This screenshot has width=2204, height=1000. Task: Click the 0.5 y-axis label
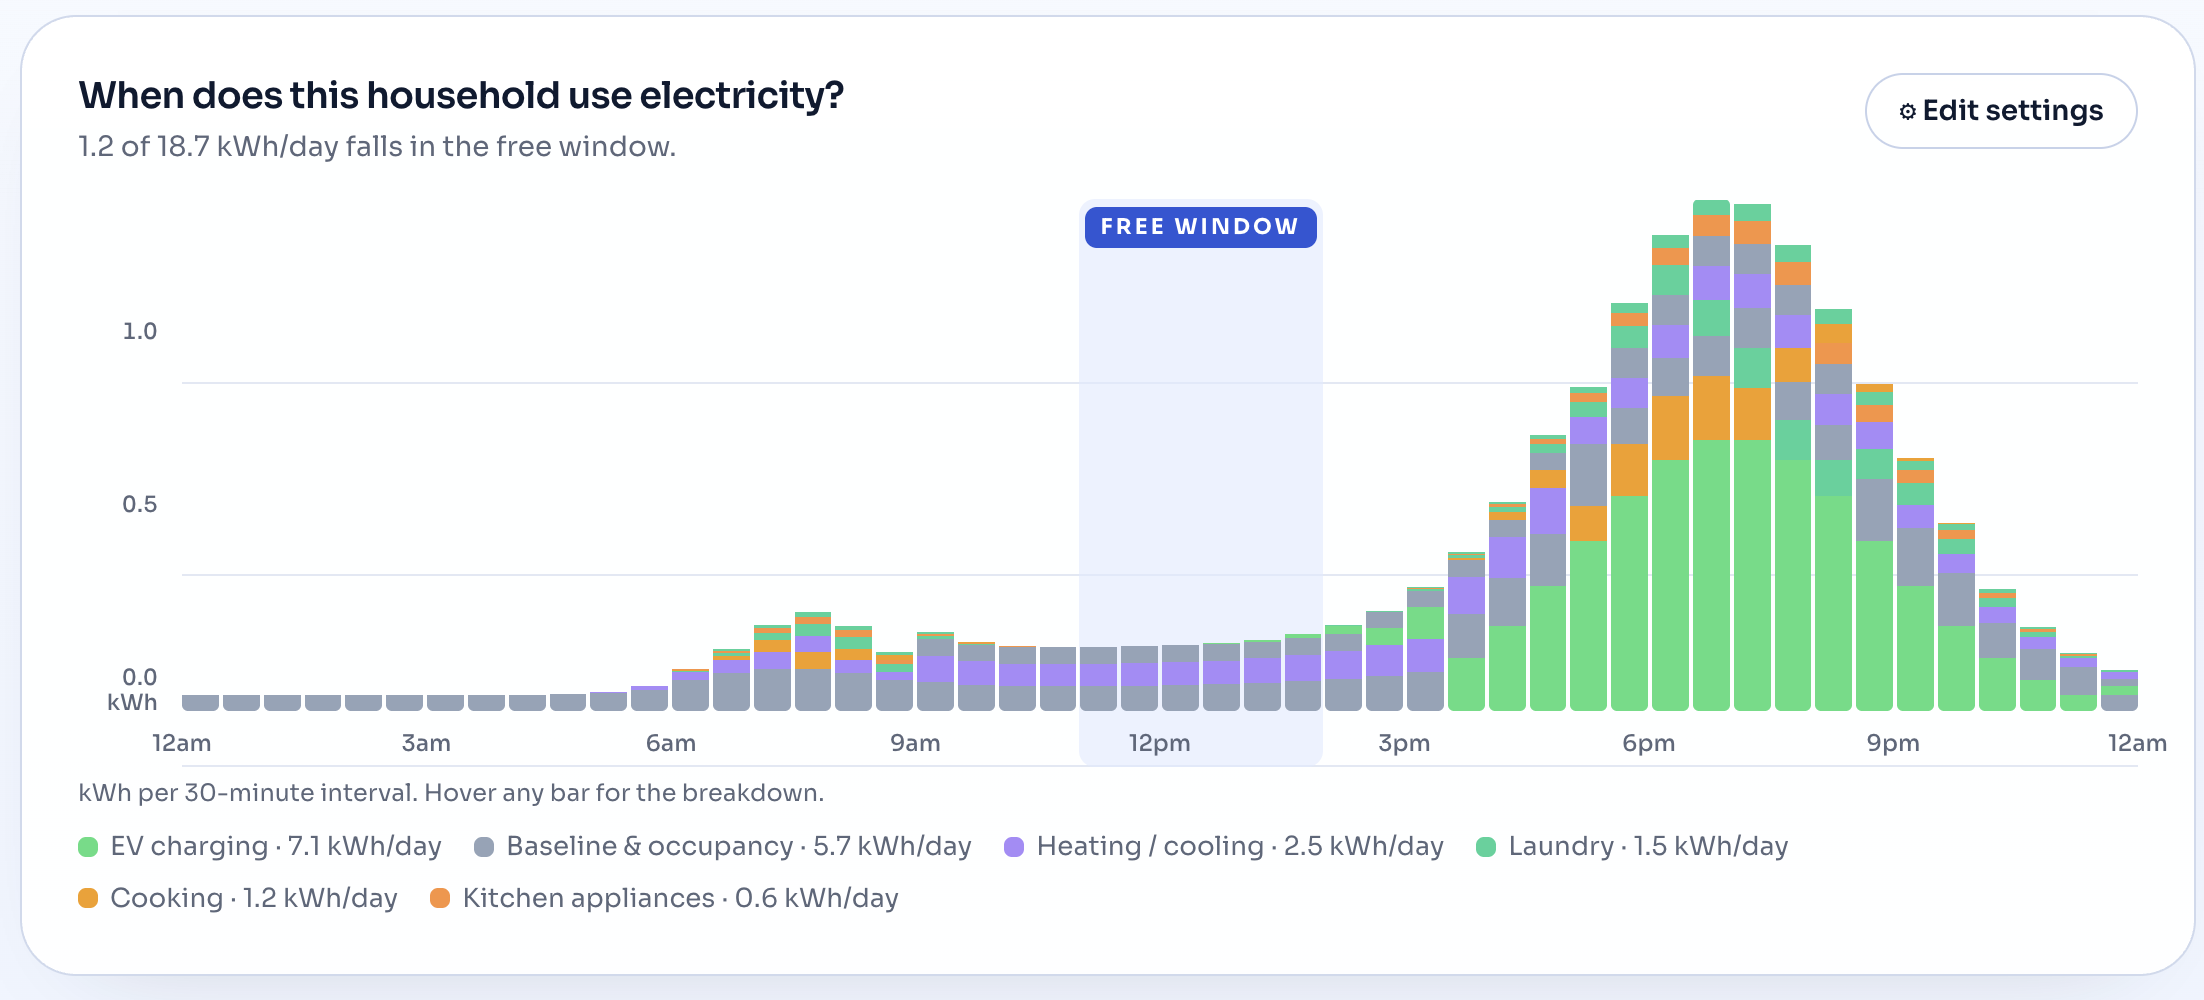140,504
